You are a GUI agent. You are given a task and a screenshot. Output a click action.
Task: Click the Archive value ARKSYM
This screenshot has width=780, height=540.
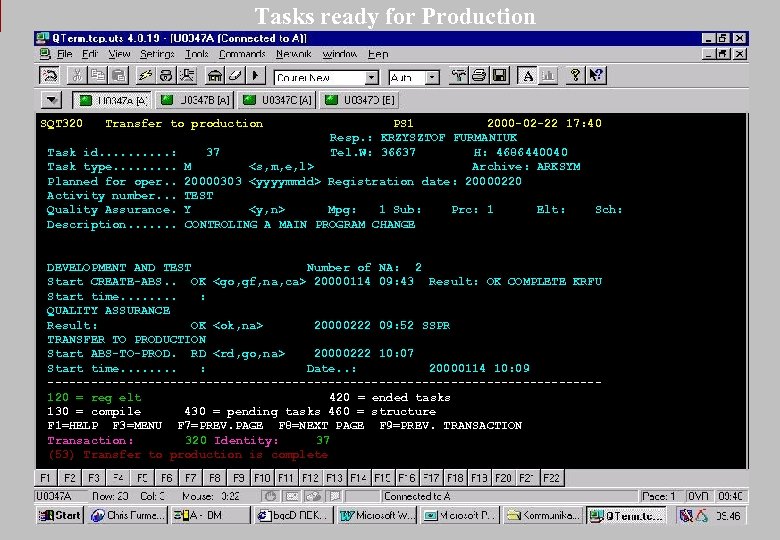point(558,167)
